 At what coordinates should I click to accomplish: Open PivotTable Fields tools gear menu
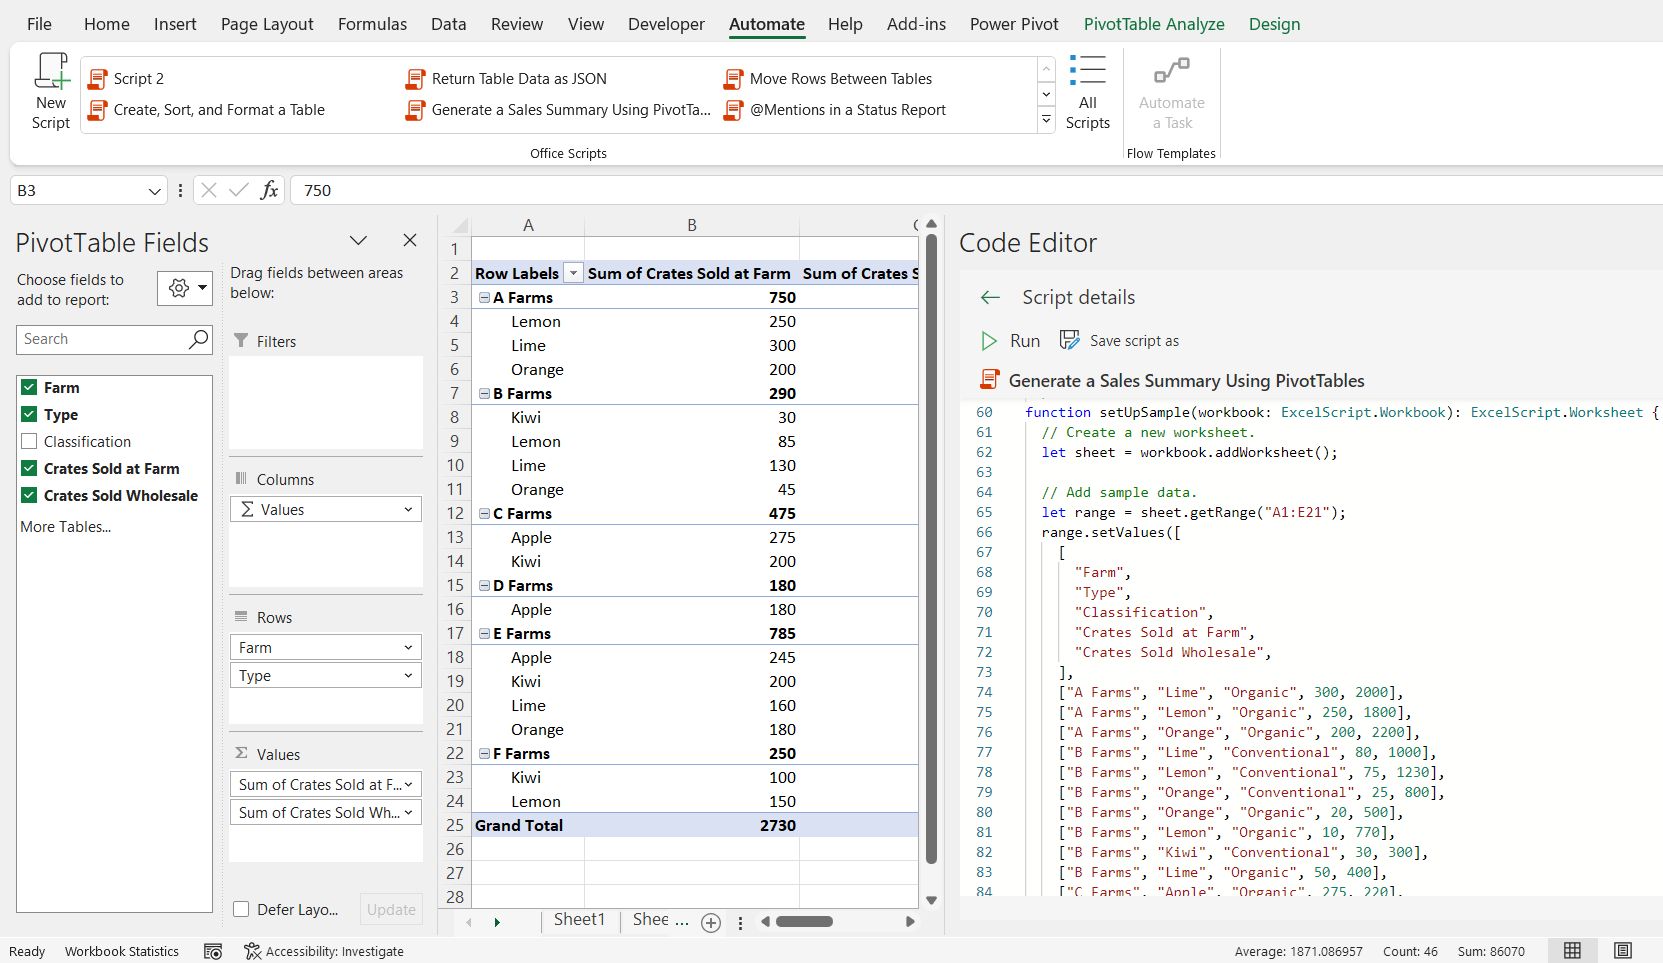[185, 288]
